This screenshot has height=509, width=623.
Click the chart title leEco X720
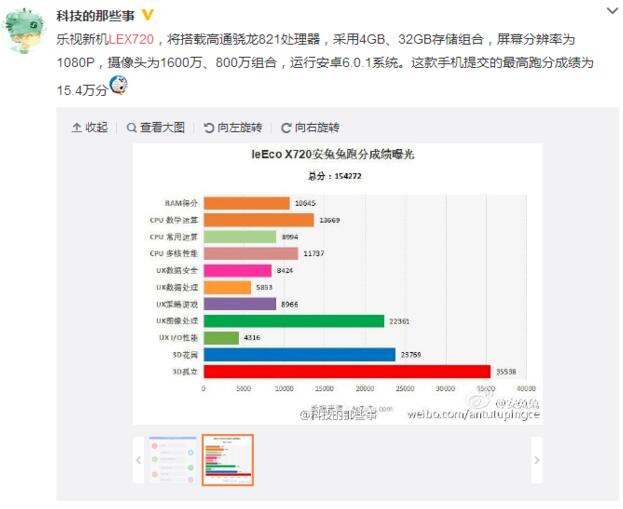pos(333,154)
